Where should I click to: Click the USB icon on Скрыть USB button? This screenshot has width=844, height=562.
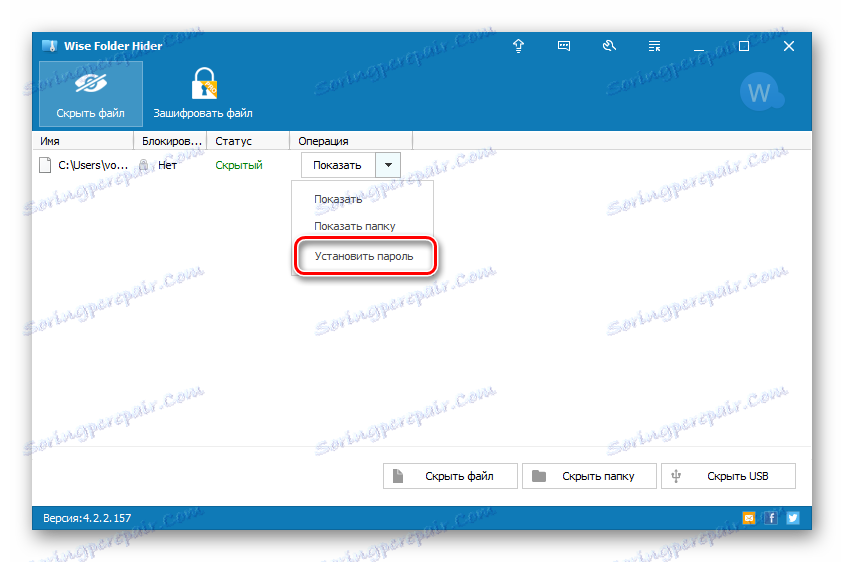click(x=676, y=476)
